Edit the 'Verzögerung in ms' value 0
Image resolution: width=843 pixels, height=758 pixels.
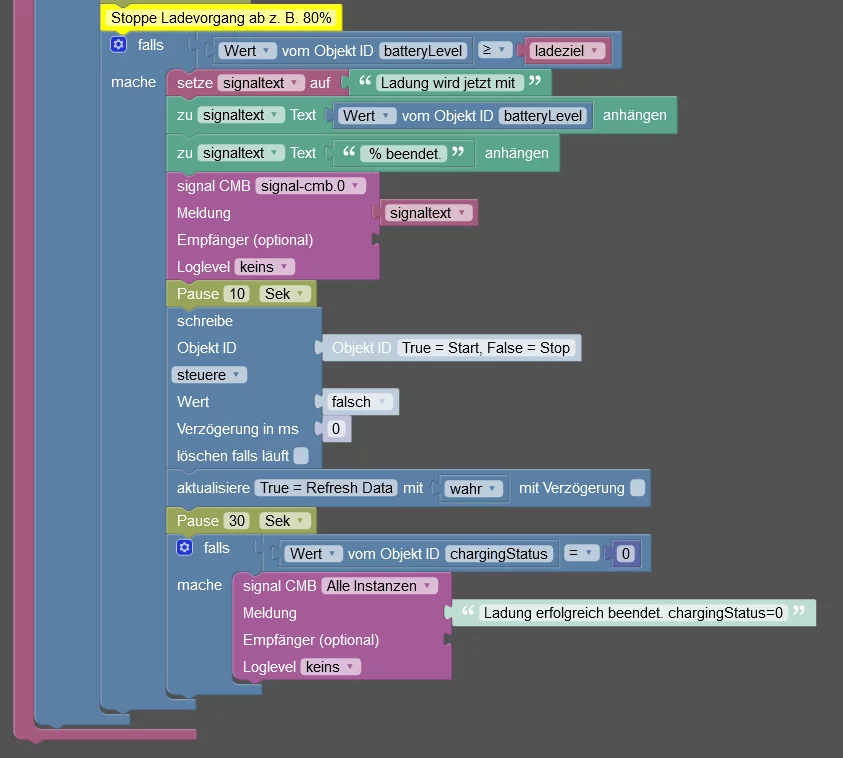click(x=335, y=429)
